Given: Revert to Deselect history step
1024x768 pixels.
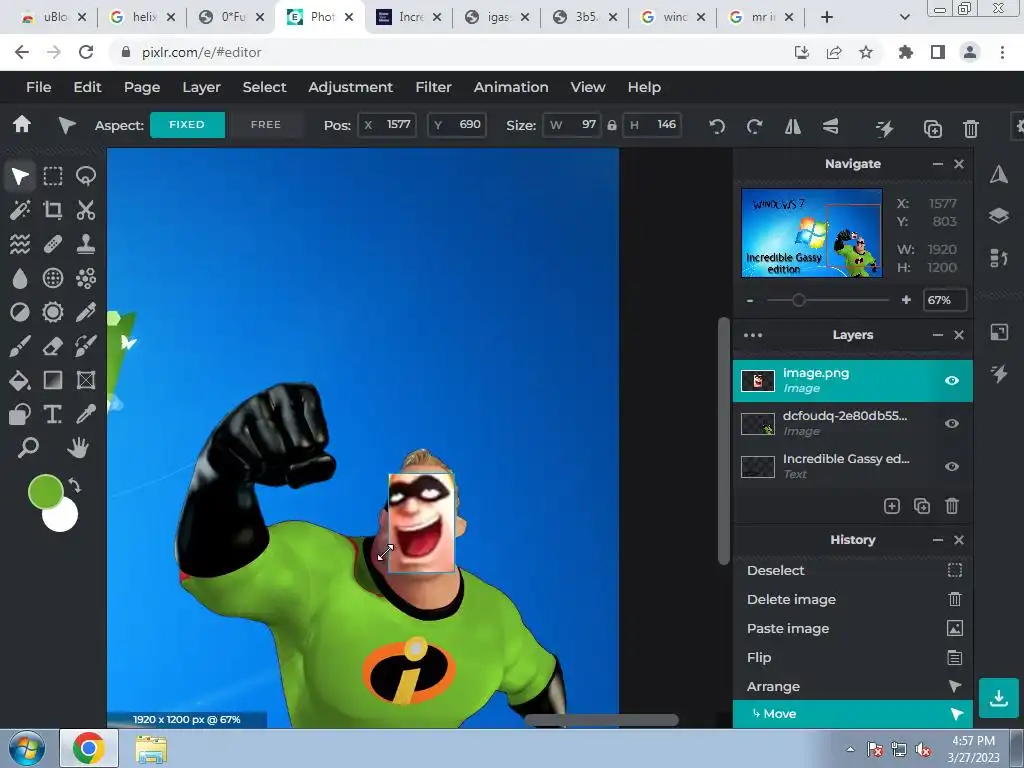Looking at the screenshot, I should pyautogui.click(x=853, y=570).
